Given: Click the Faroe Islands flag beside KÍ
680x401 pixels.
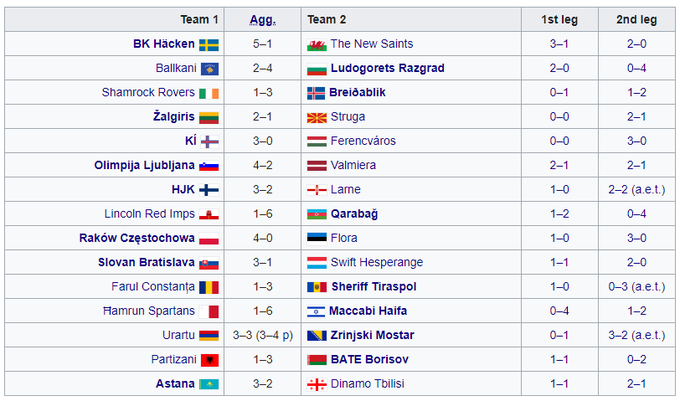Looking at the screenshot, I should 209,141.
